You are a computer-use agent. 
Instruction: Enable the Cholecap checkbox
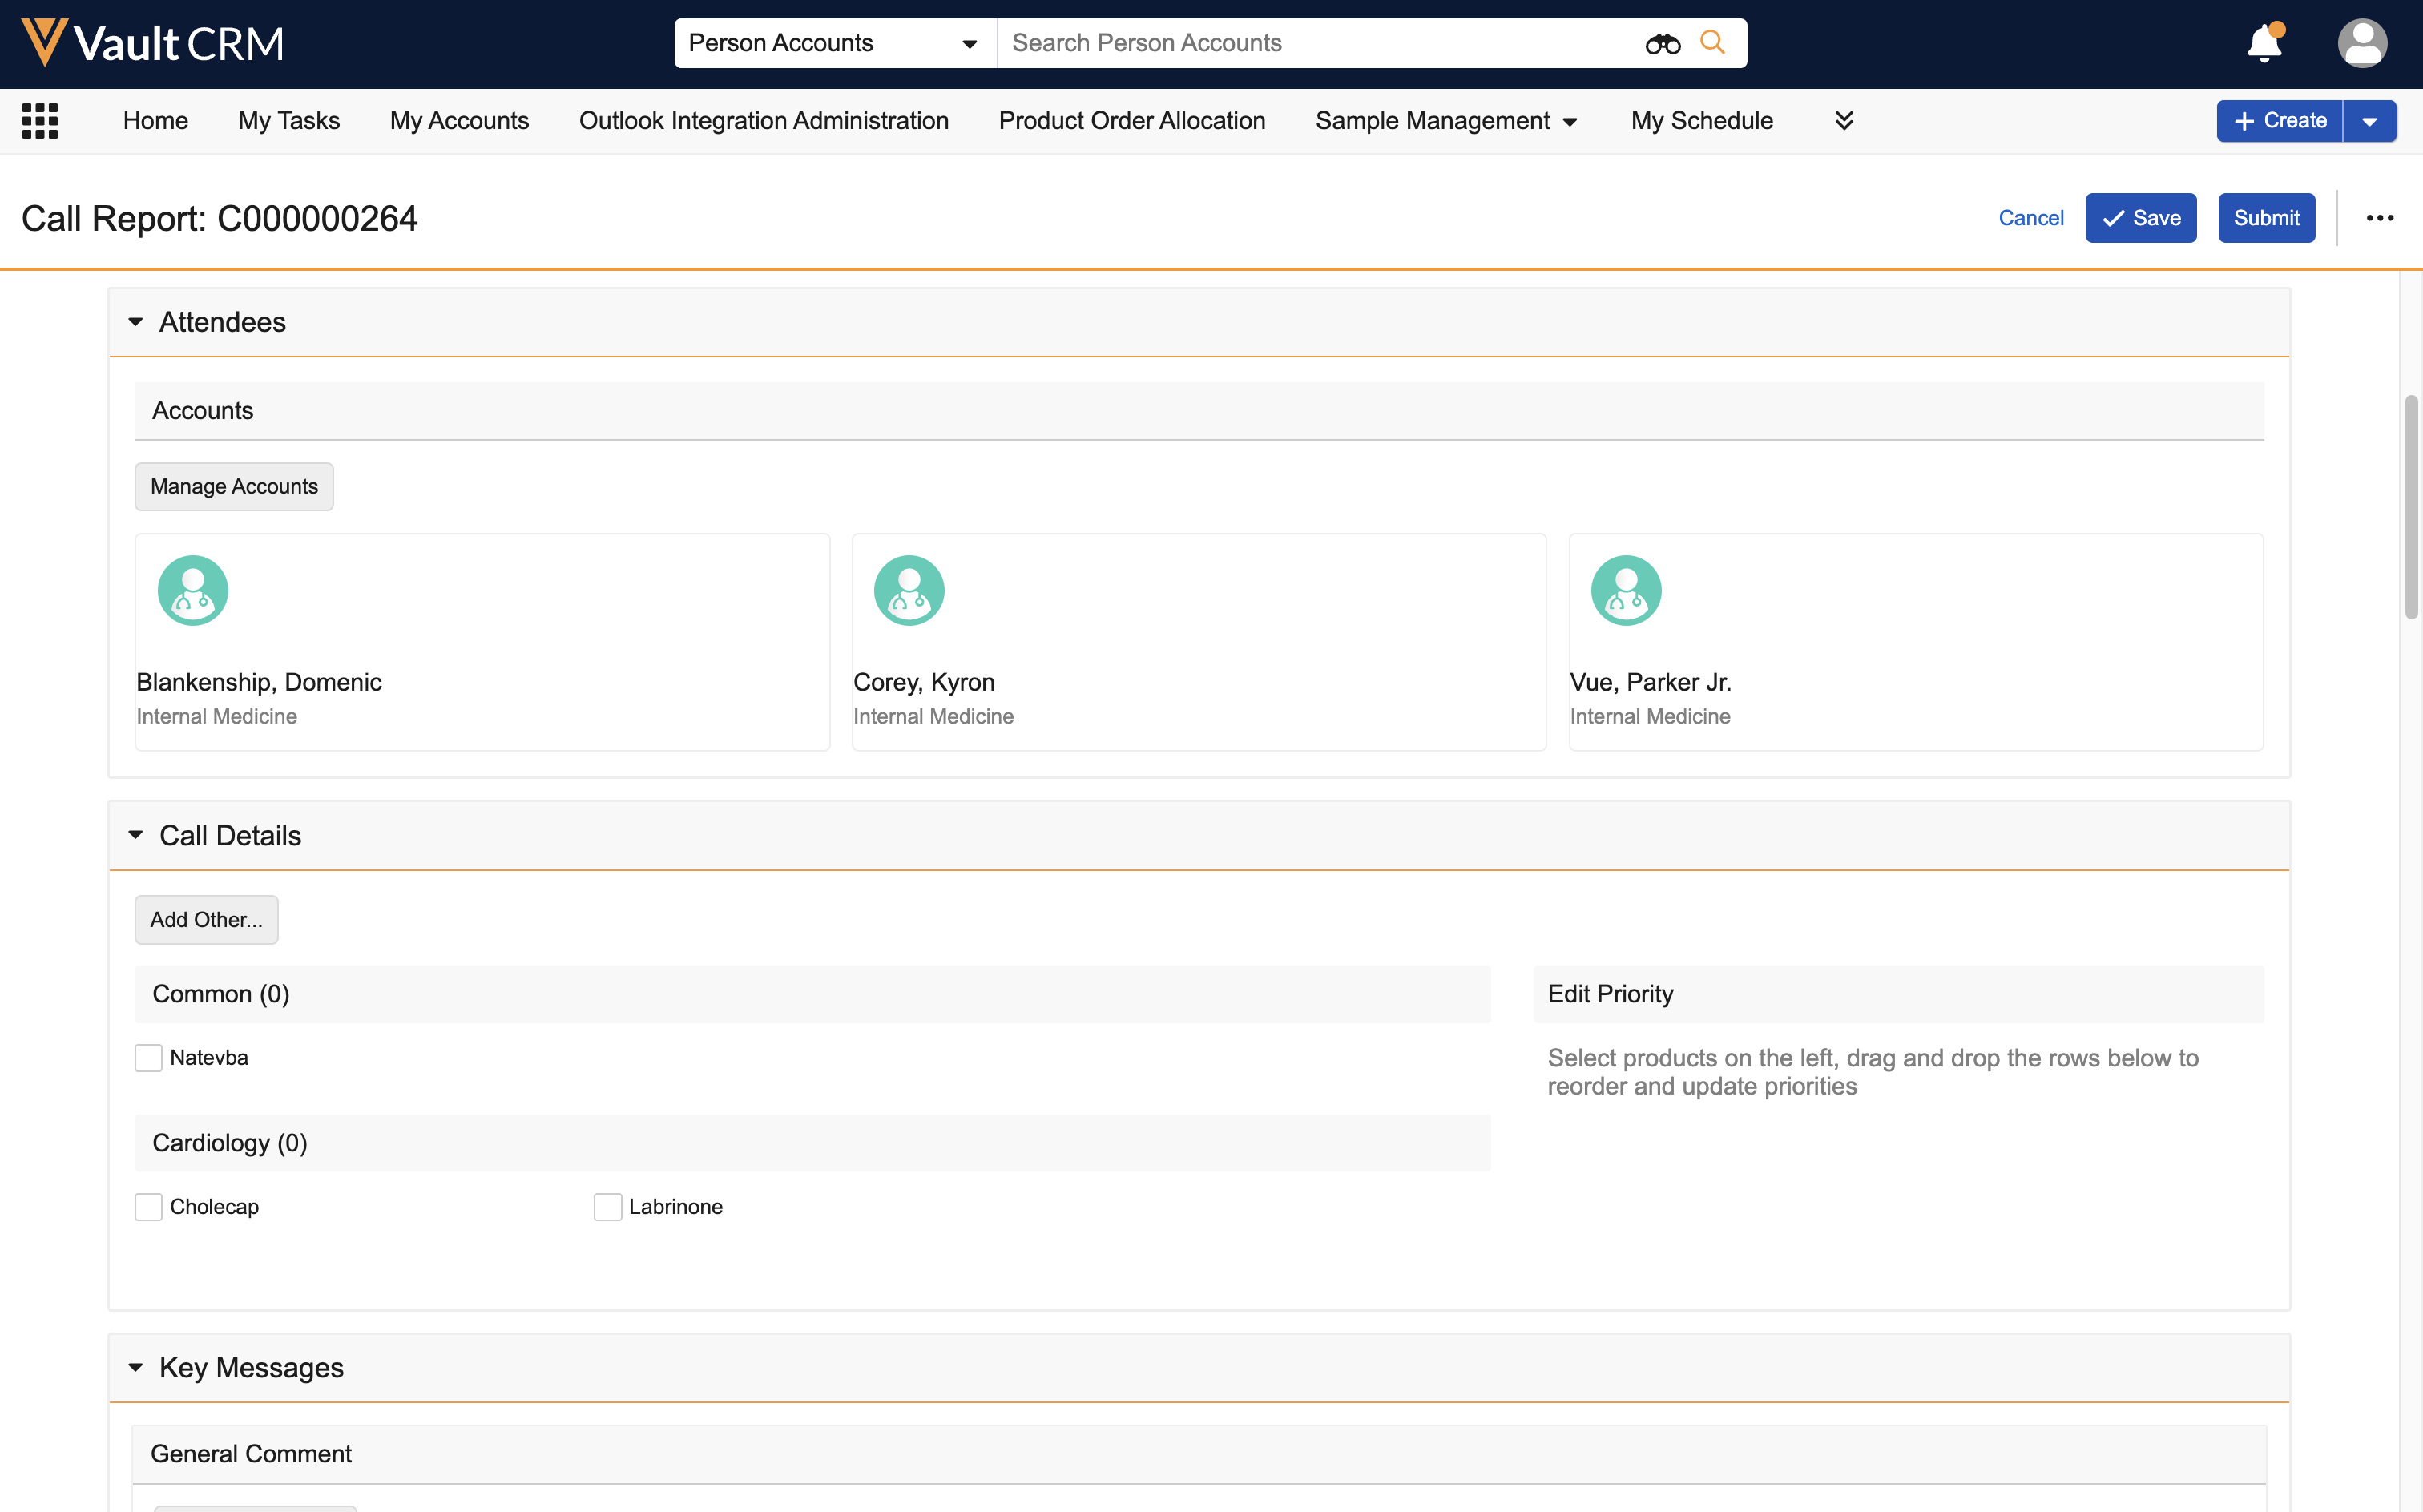tap(148, 1207)
